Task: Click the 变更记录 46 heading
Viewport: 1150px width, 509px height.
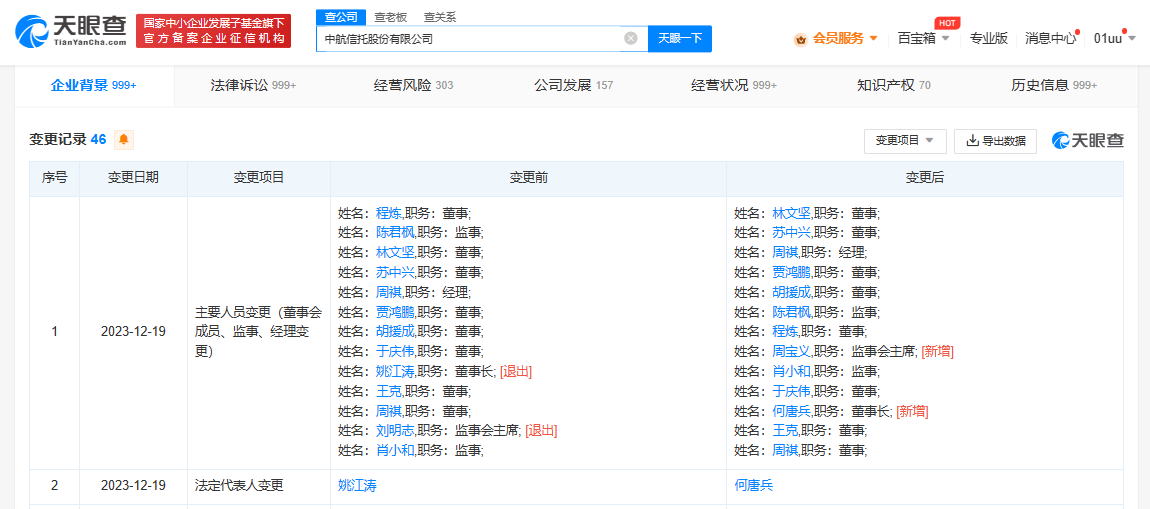Action: pos(67,139)
